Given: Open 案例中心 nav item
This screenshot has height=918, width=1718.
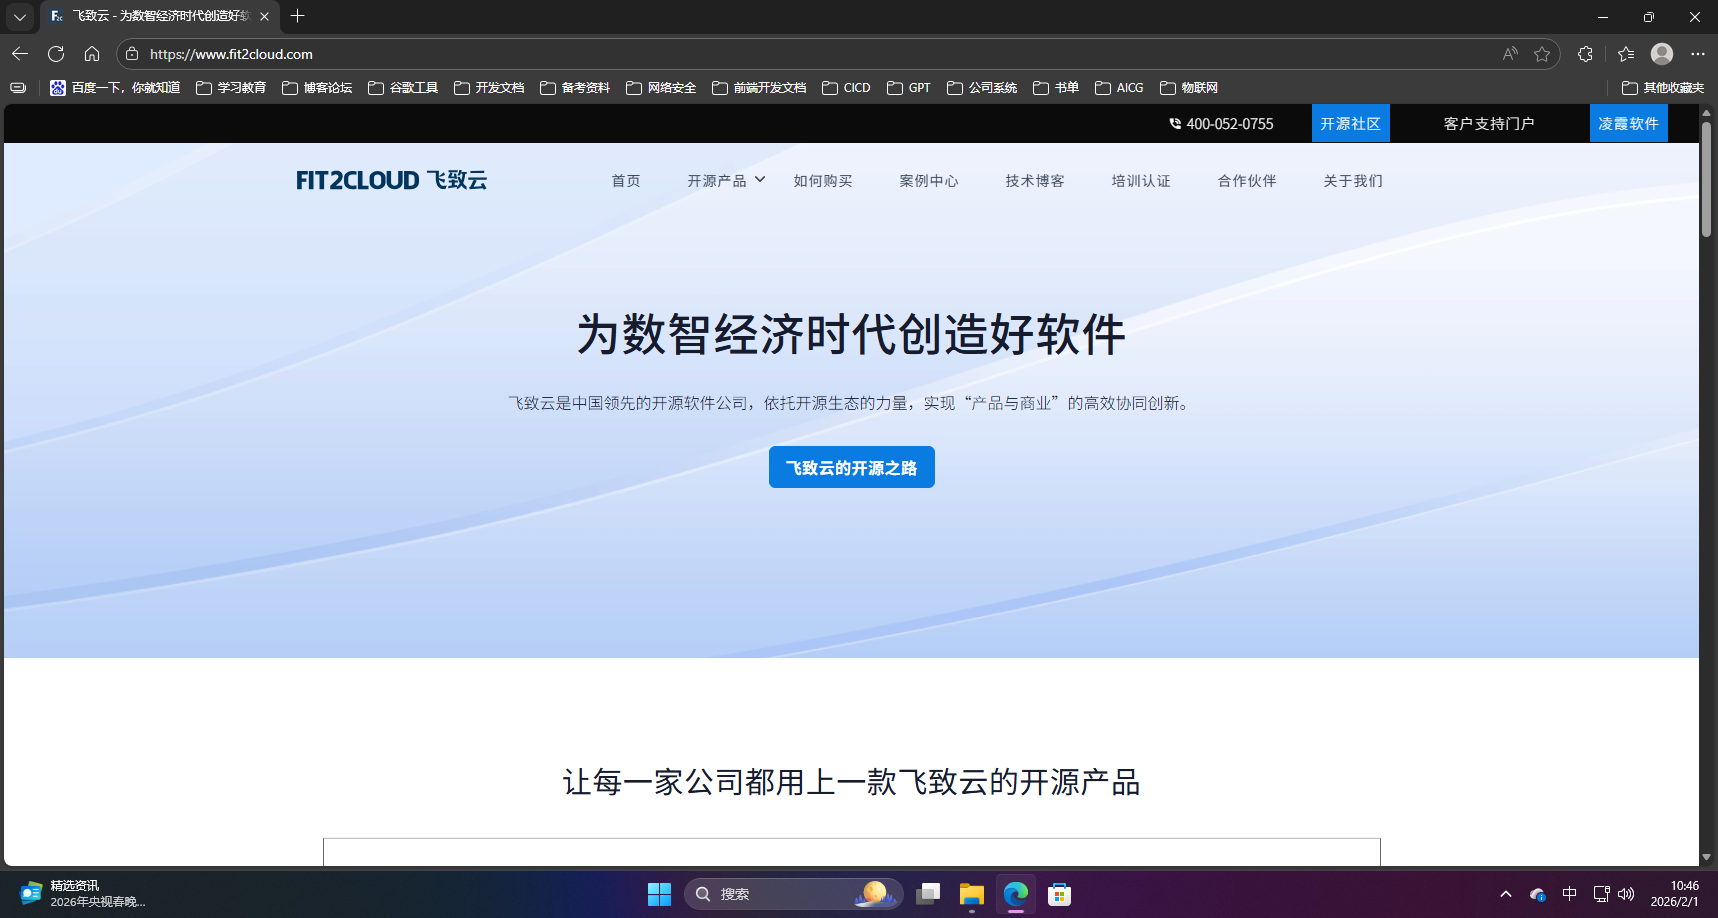Looking at the screenshot, I should [x=929, y=181].
